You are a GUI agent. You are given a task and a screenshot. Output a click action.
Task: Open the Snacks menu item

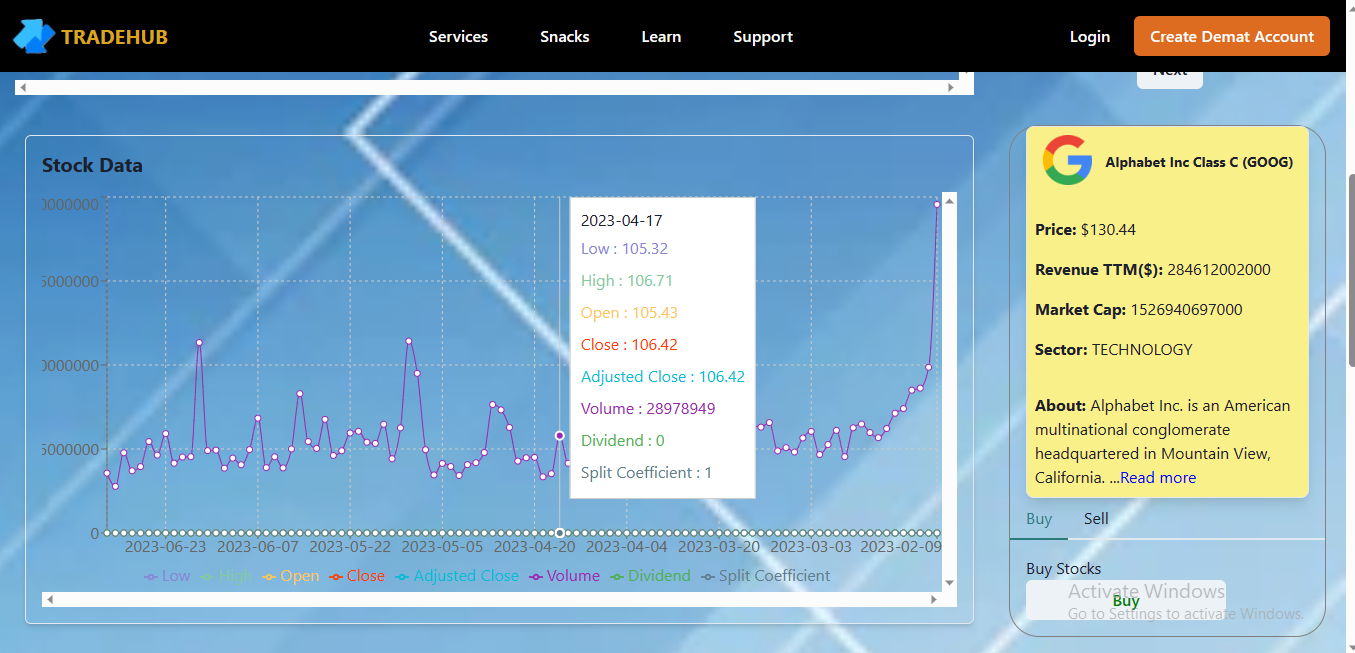[x=565, y=37]
